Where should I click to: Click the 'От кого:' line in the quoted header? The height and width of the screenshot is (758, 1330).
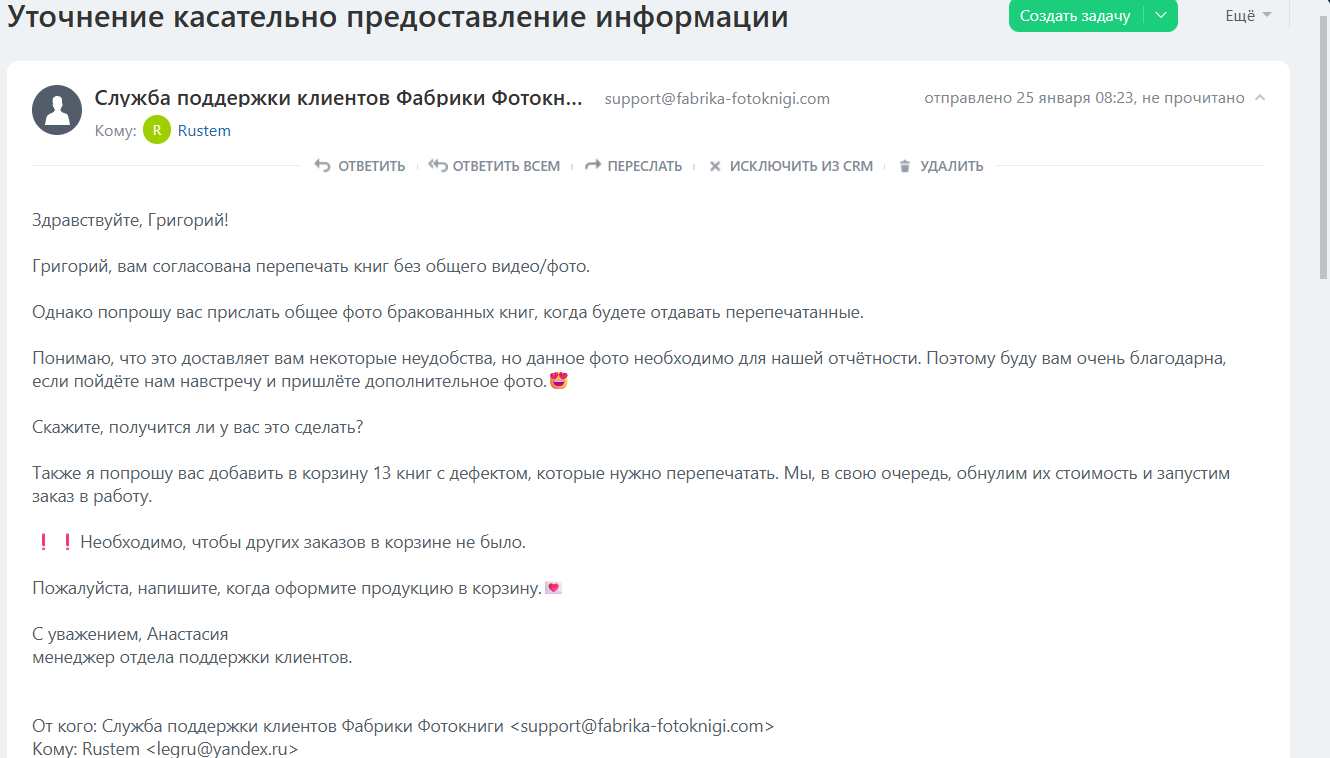coord(403,726)
